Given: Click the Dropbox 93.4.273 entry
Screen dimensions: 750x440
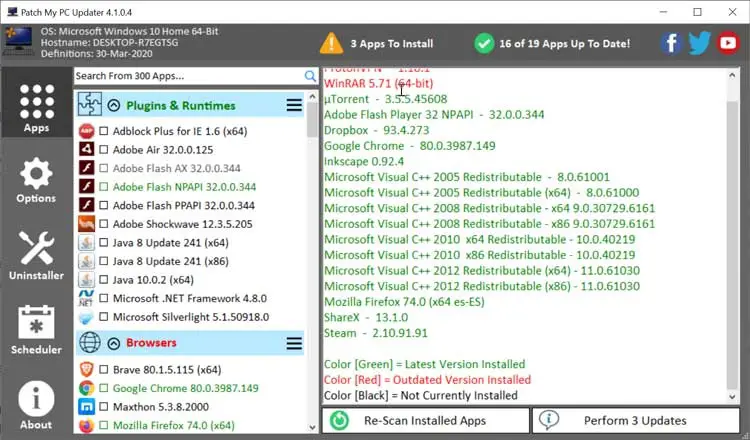Looking at the screenshot, I should coord(376,130).
